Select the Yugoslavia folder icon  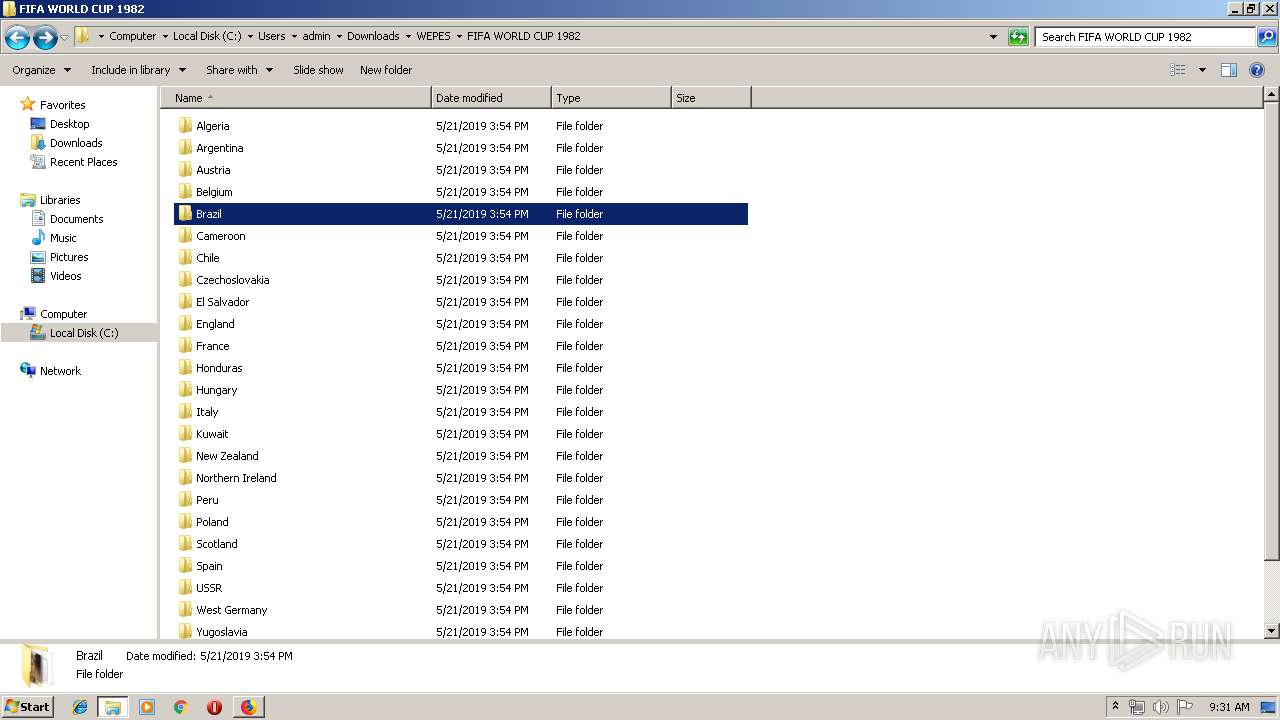(185, 631)
